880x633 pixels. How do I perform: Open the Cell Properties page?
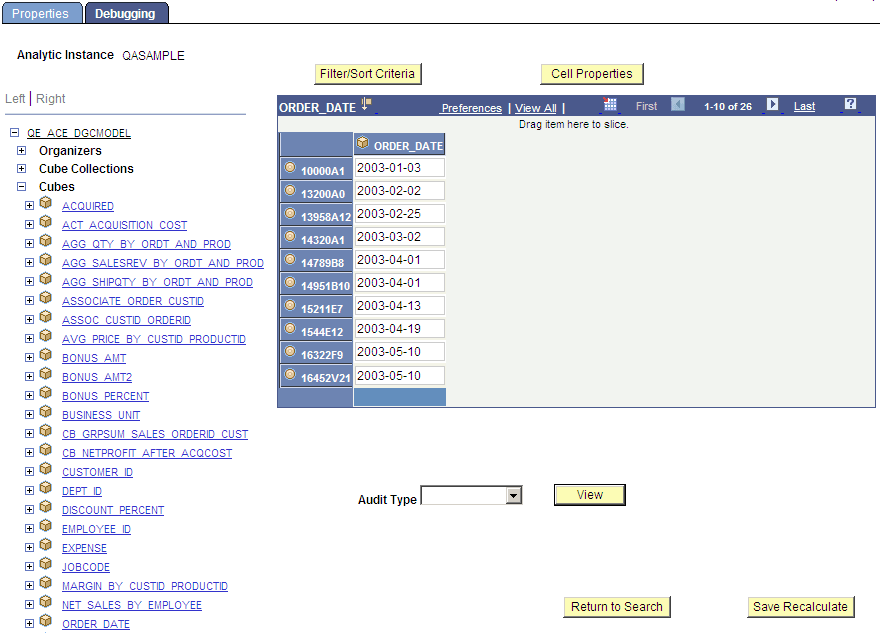click(591, 73)
